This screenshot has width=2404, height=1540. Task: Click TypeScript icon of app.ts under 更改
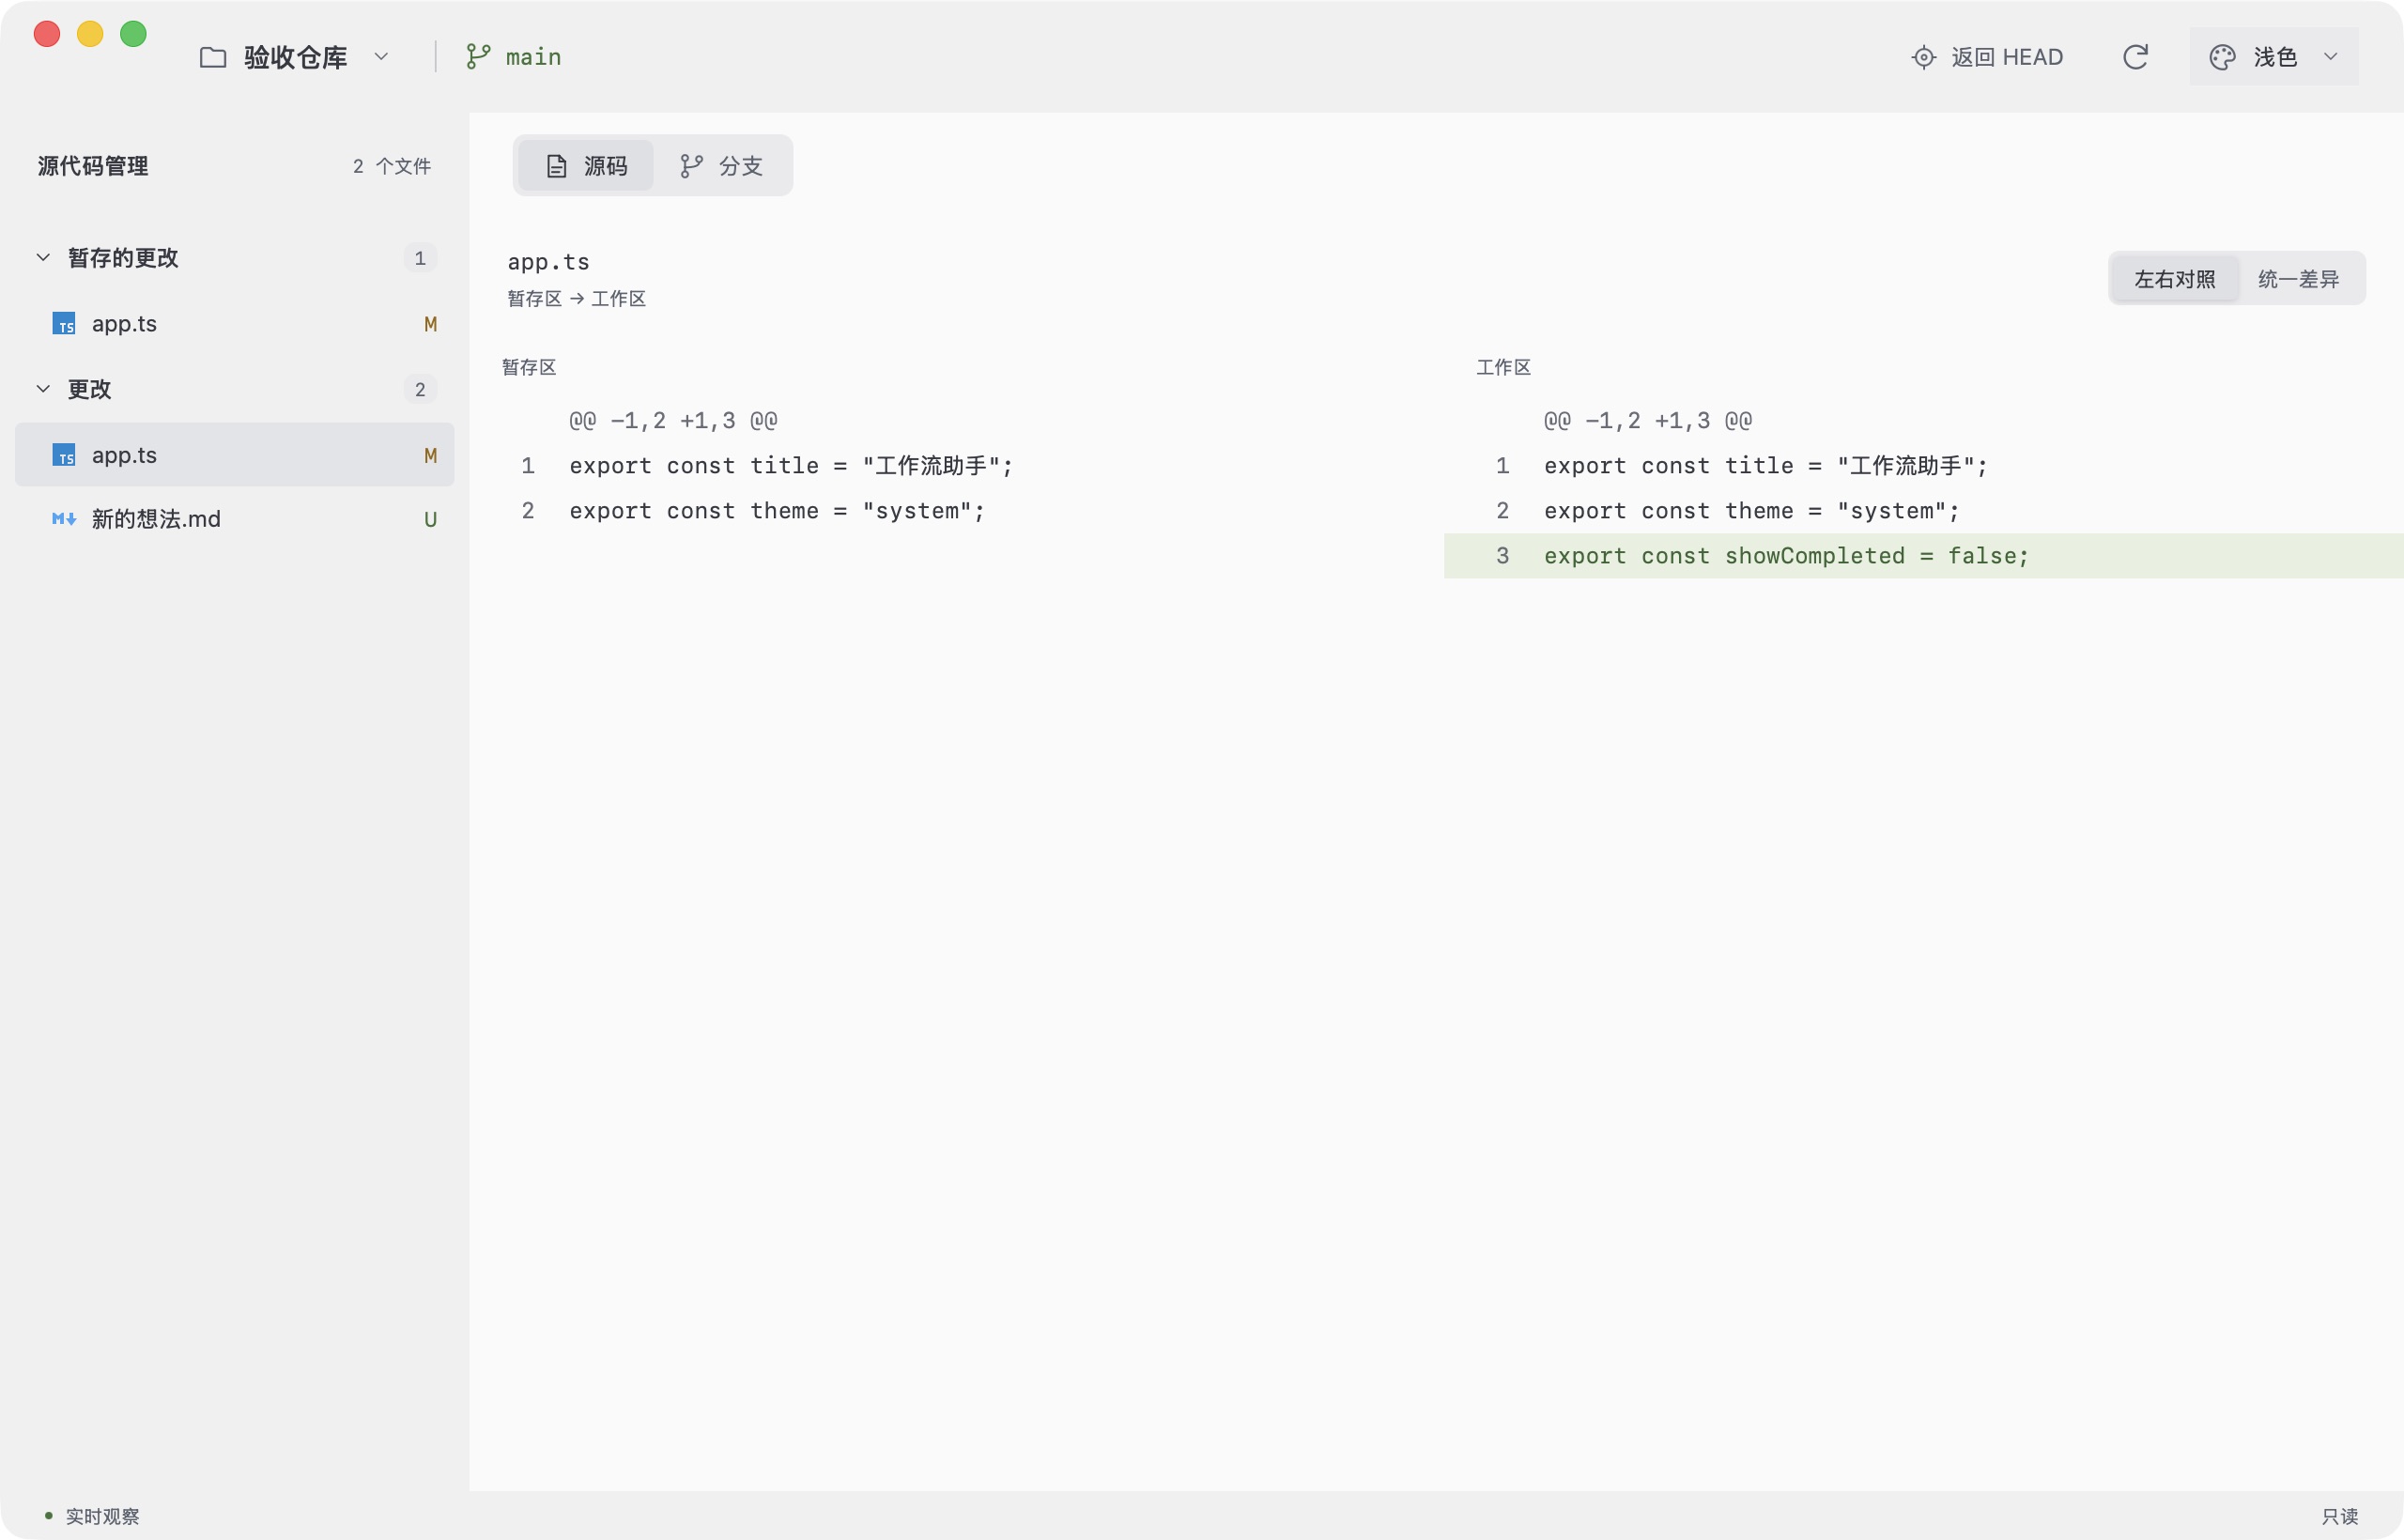click(64, 455)
